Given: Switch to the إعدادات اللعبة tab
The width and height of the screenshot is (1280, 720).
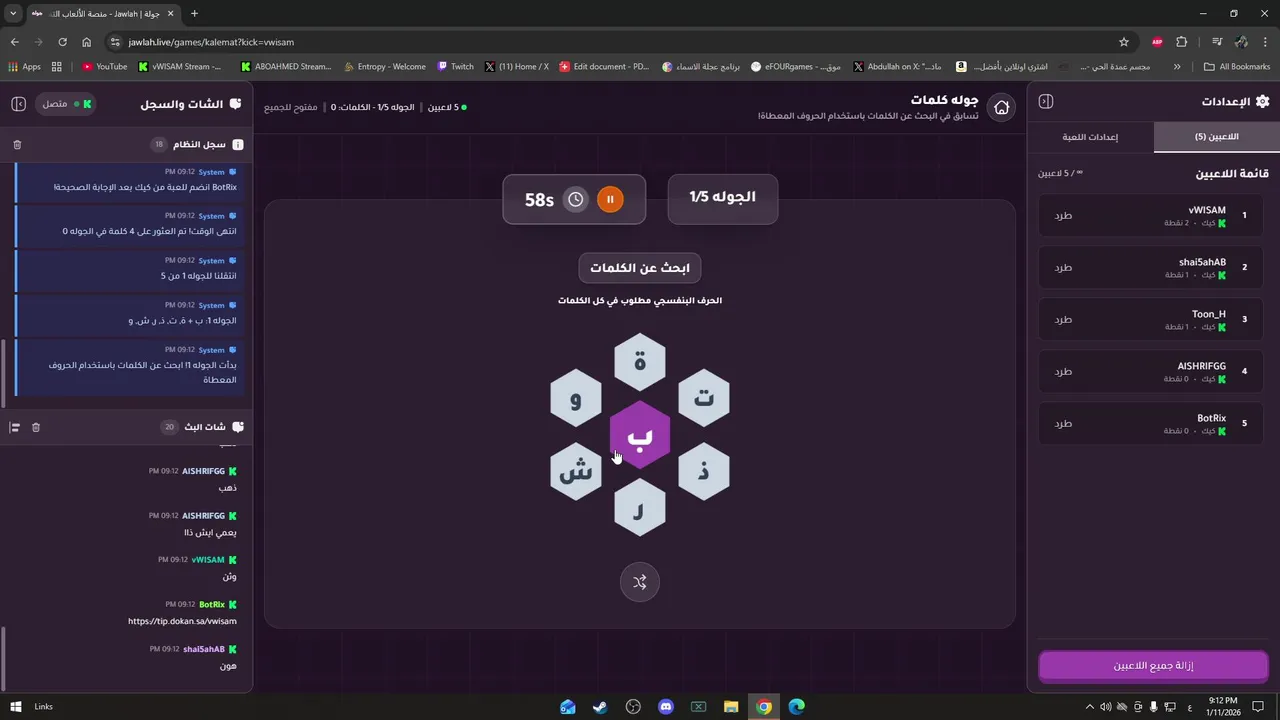Looking at the screenshot, I should (1090, 137).
